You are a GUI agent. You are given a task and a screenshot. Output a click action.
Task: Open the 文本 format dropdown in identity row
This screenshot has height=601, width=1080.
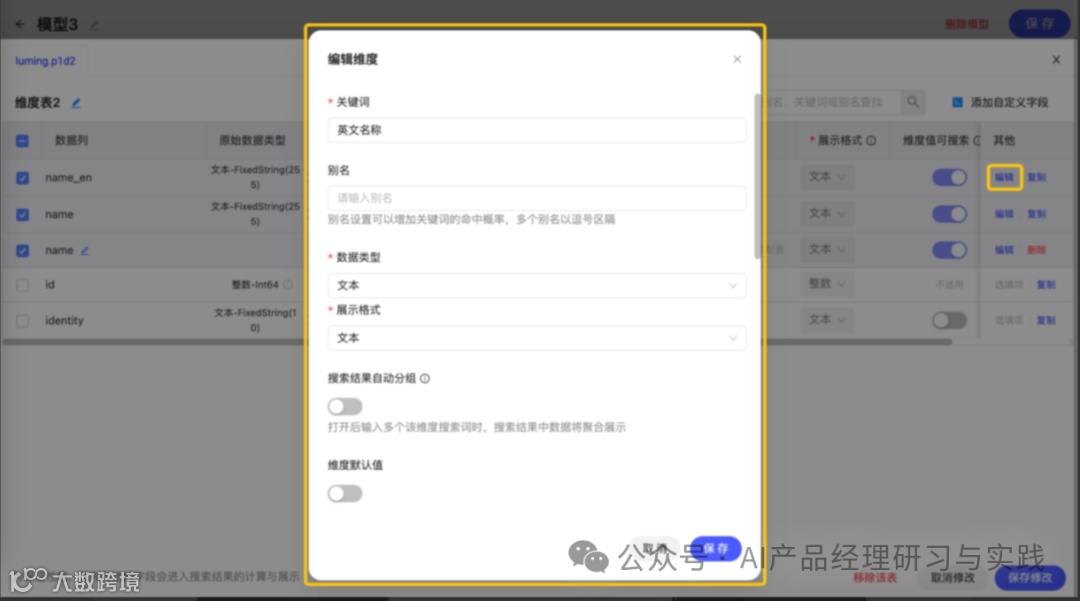click(x=827, y=319)
